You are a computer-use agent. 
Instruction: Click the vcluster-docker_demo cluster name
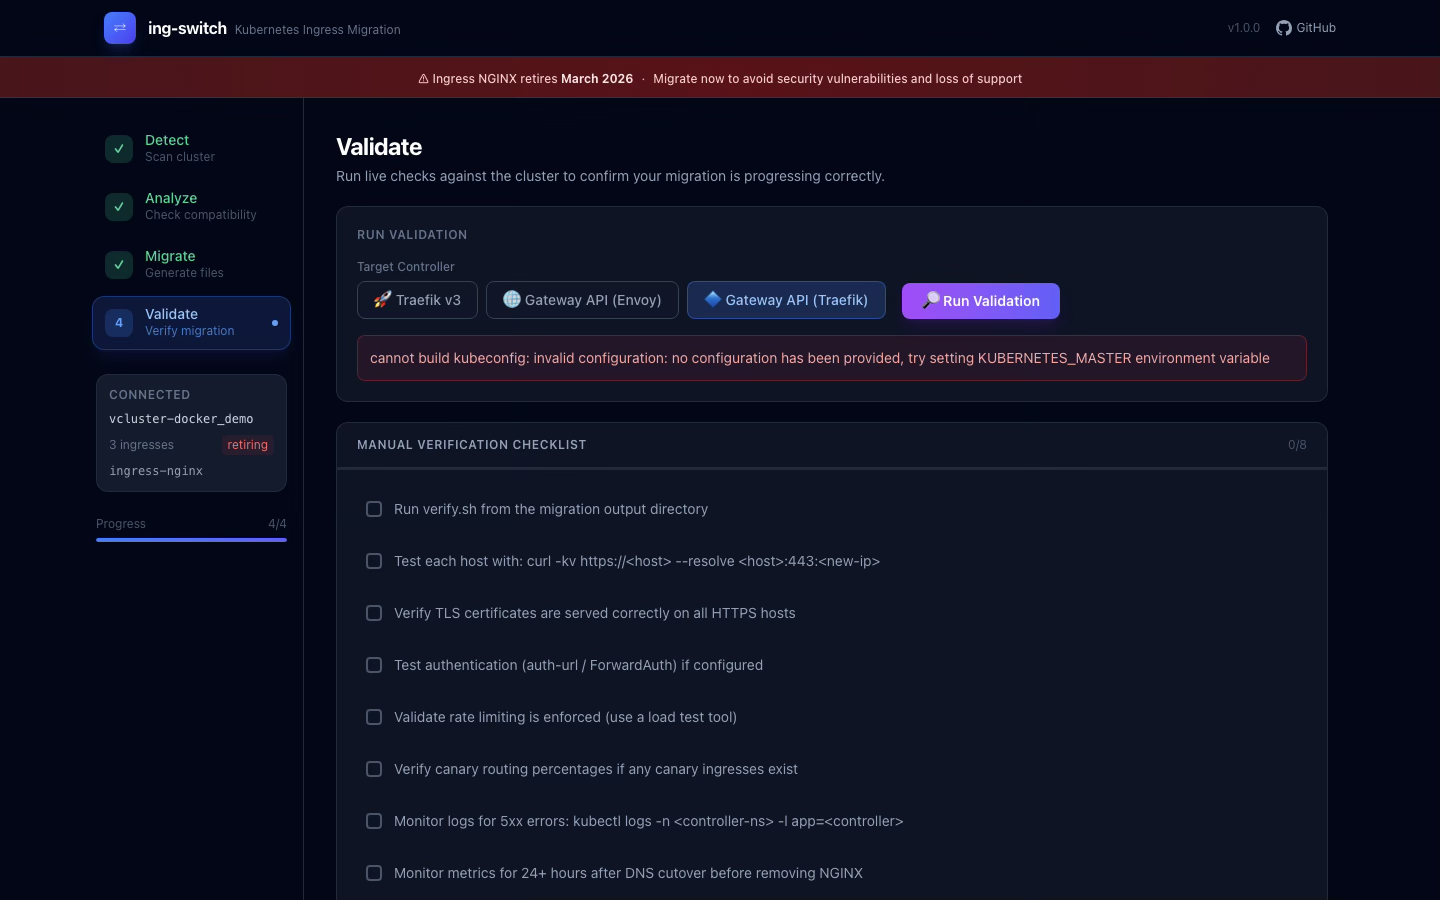181,419
